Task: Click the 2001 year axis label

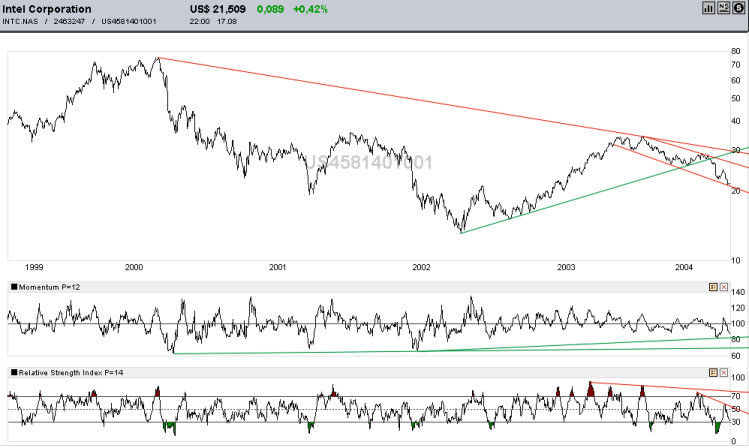Action: [278, 267]
